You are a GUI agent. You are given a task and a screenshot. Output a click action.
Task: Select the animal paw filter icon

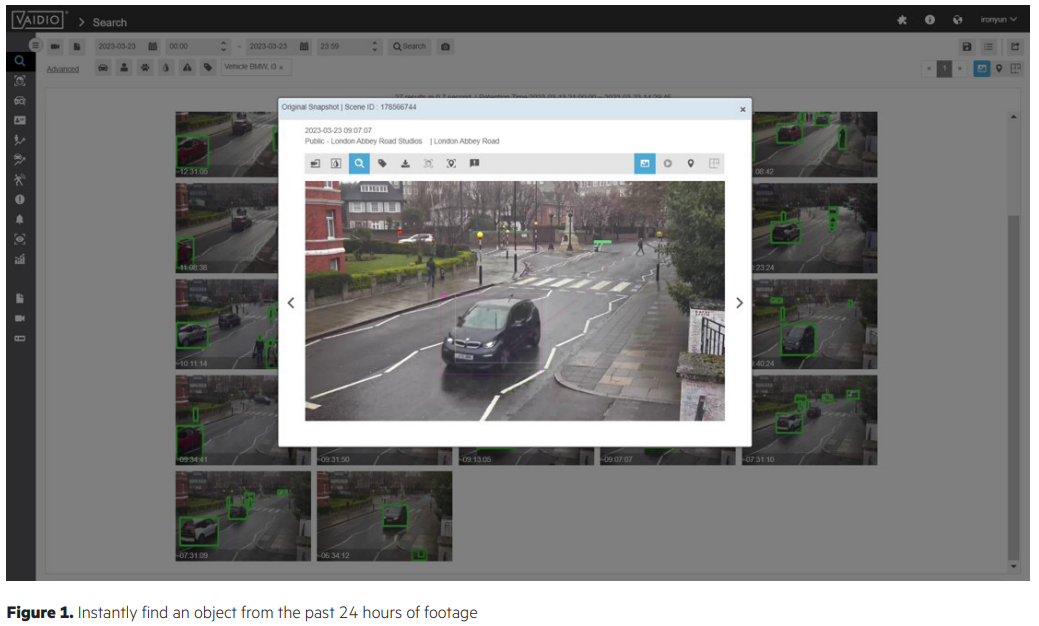(x=145, y=68)
